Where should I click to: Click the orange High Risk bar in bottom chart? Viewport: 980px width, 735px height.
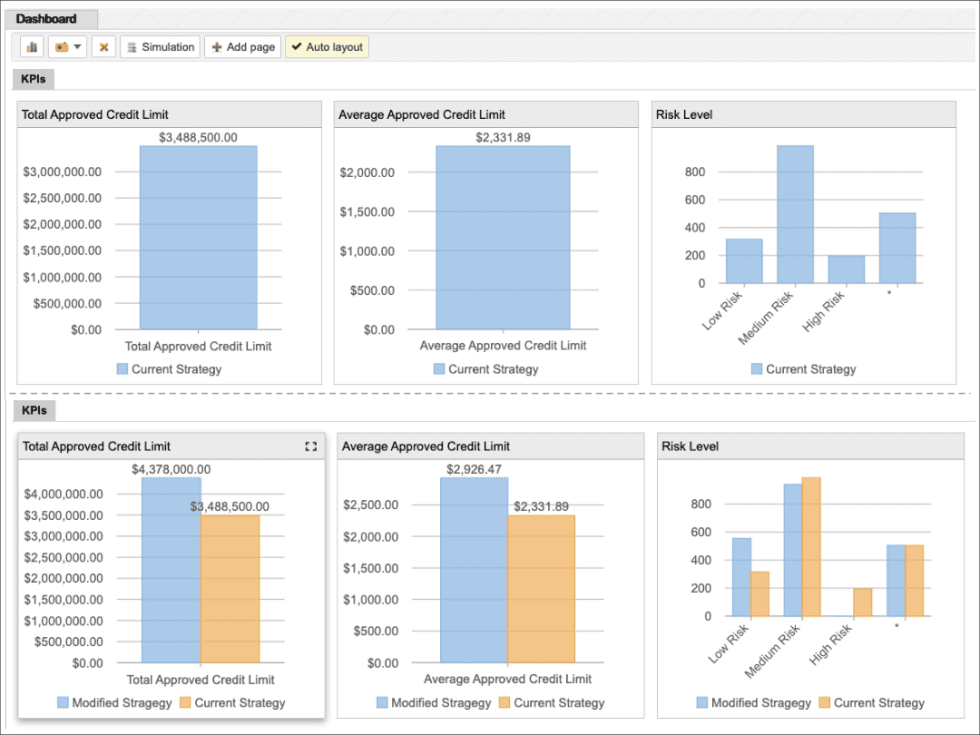(862, 602)
